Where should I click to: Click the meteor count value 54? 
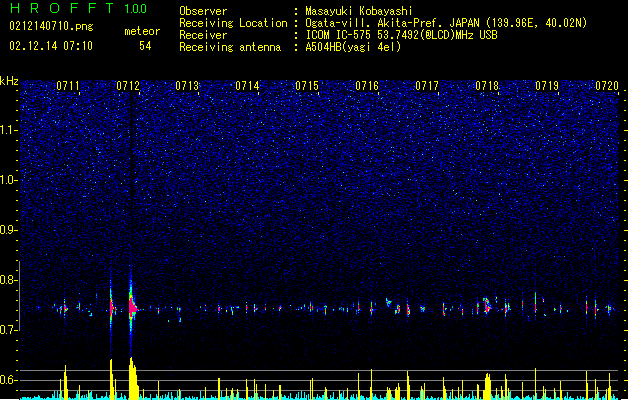tap(145, 46)
